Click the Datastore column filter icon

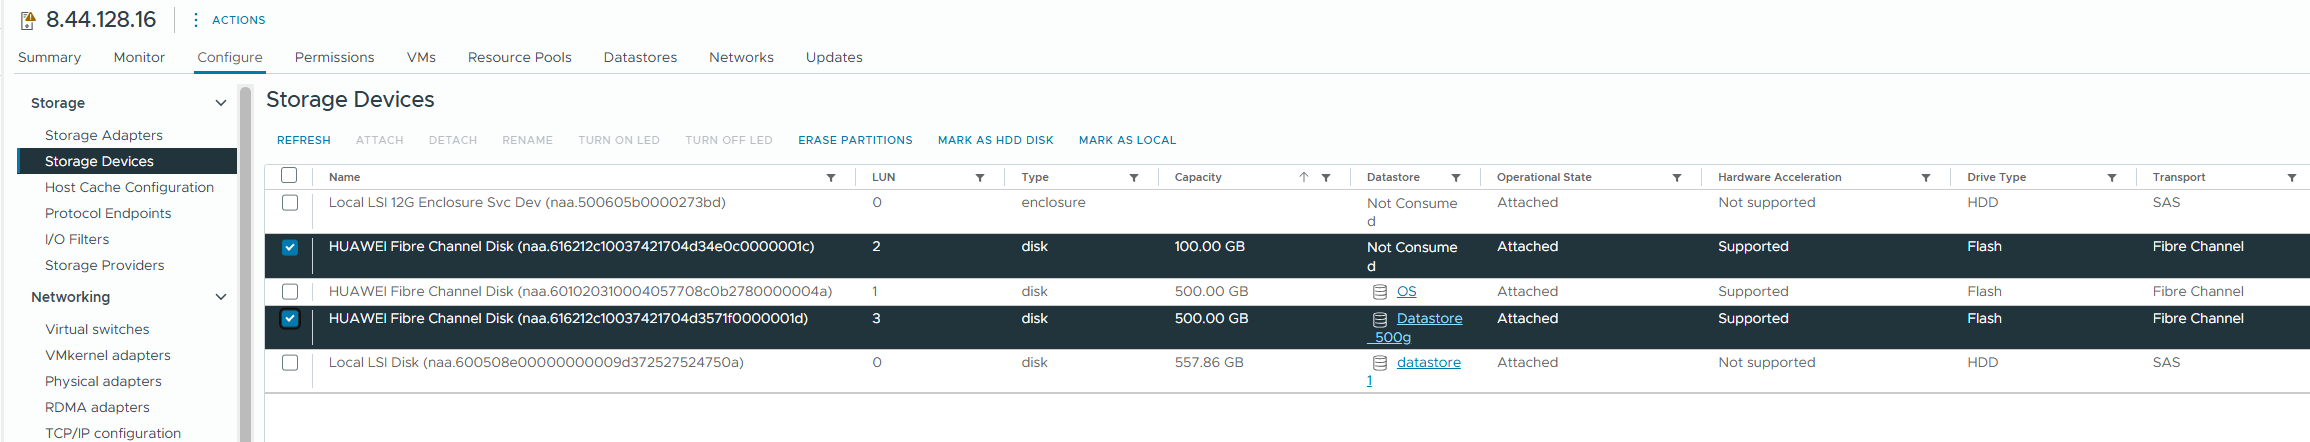click(x=1456, y=178)
